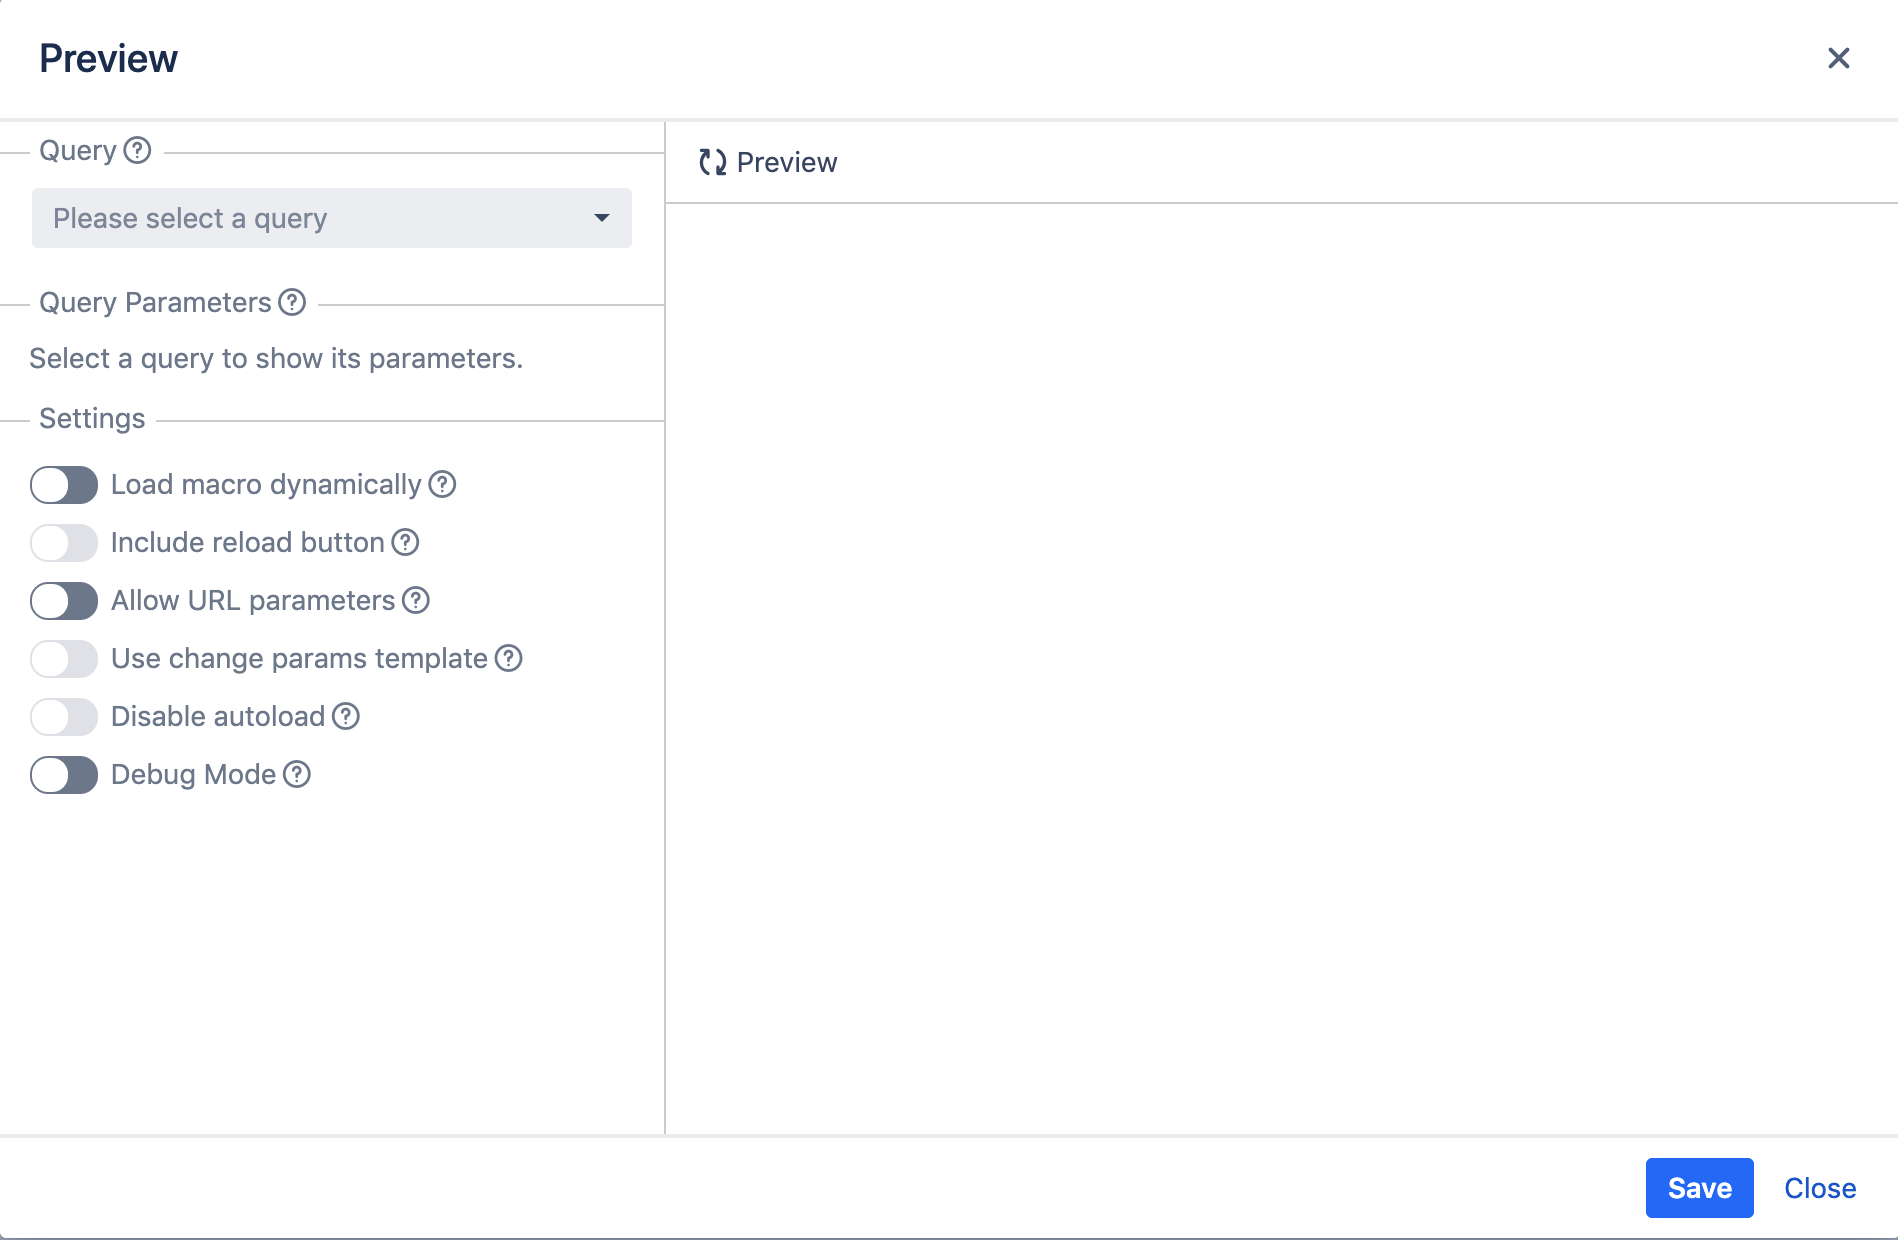Click the Save button

(x=1700, y=1188)
